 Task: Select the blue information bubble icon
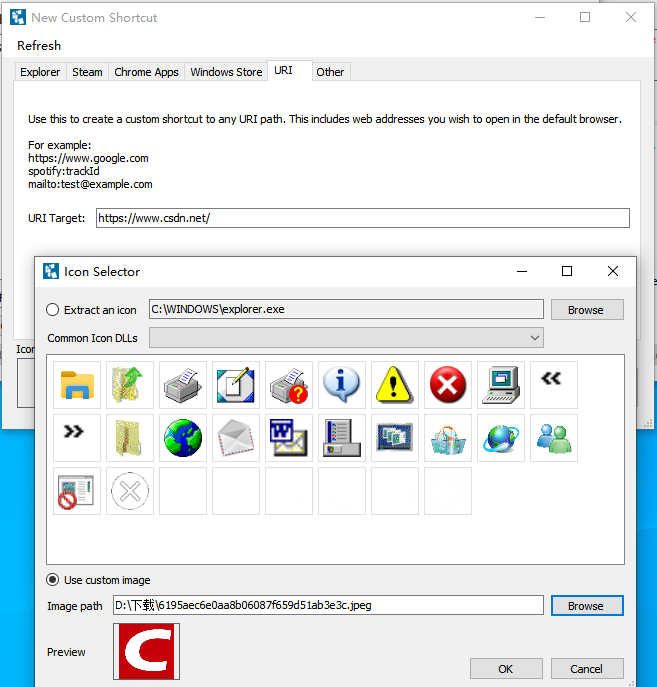(x=342, y=385)
